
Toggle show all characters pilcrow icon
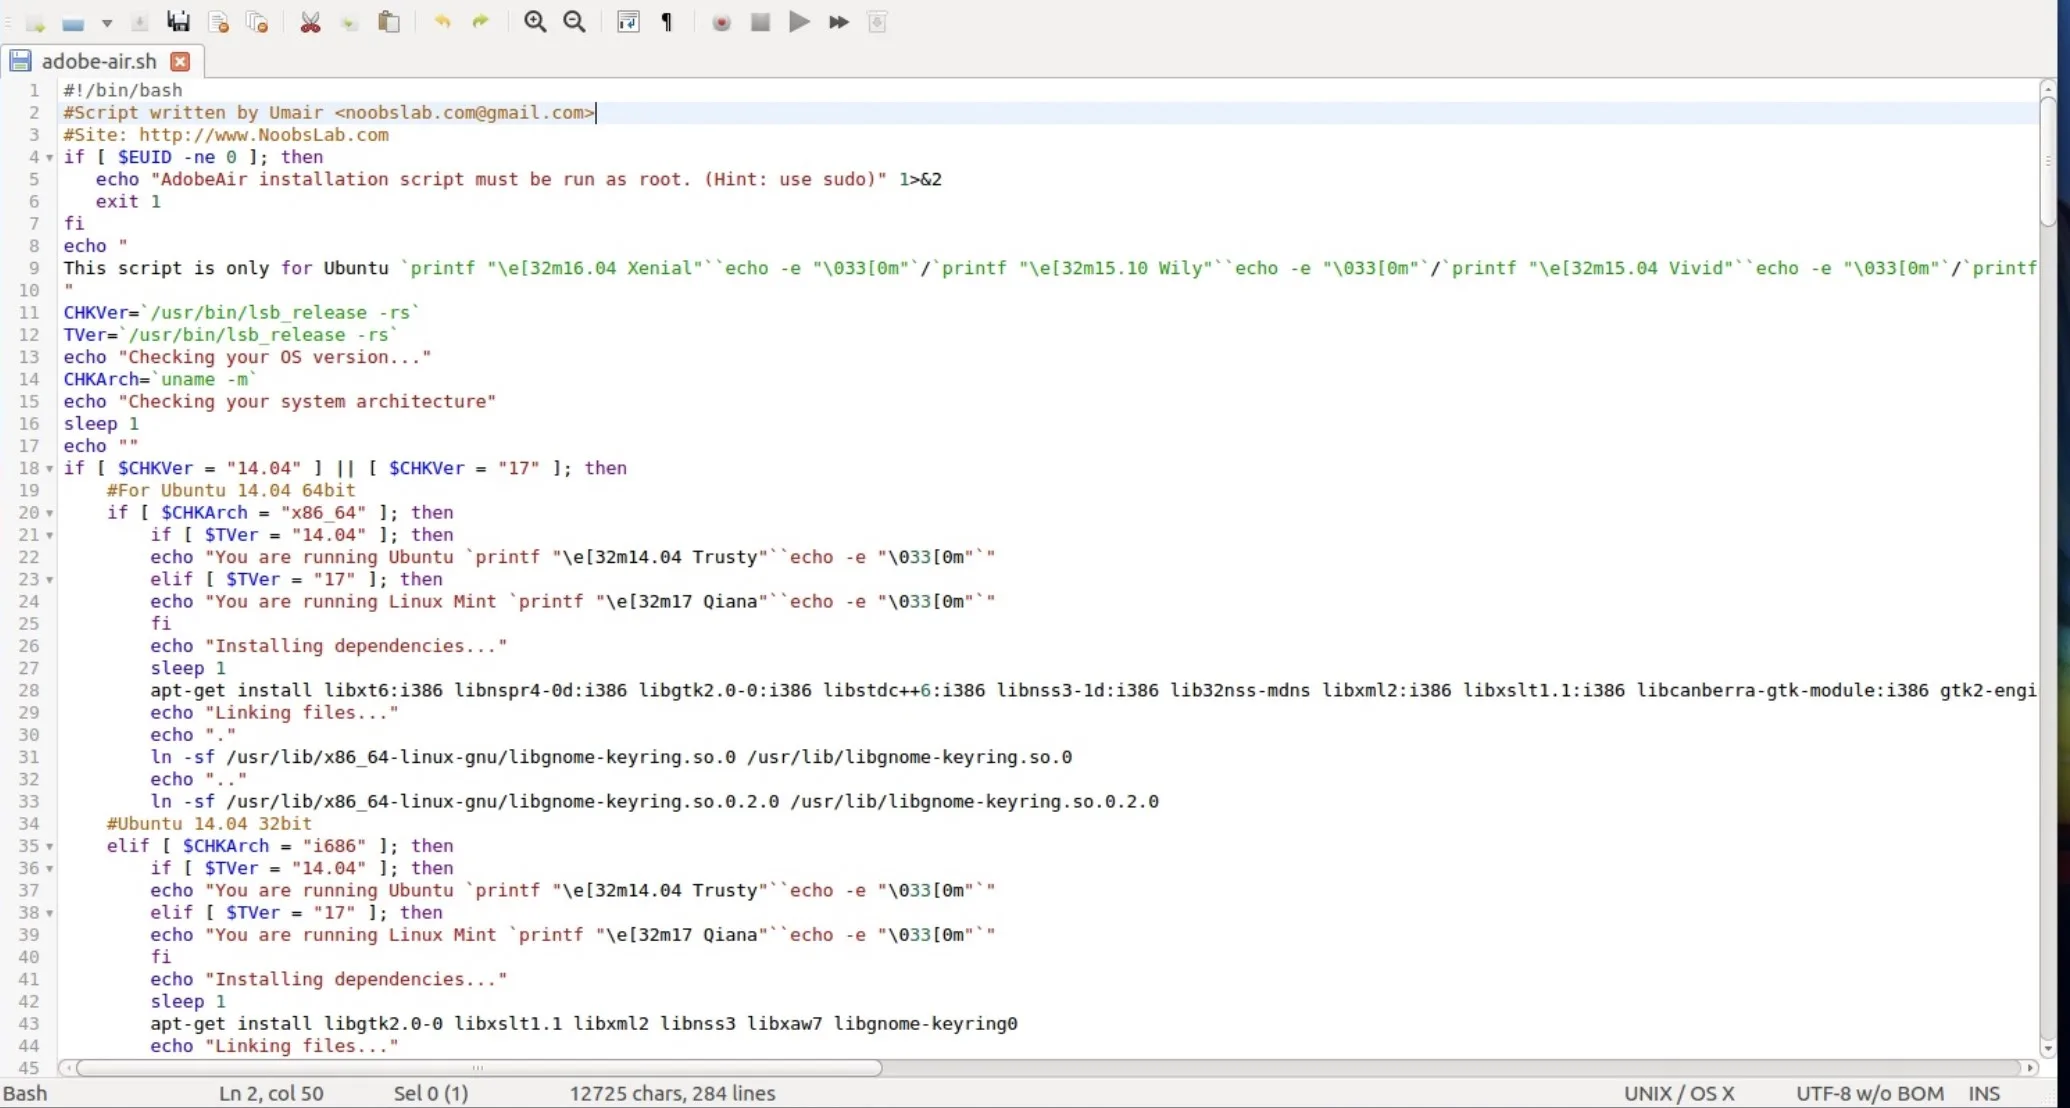(x=667, y=22)
